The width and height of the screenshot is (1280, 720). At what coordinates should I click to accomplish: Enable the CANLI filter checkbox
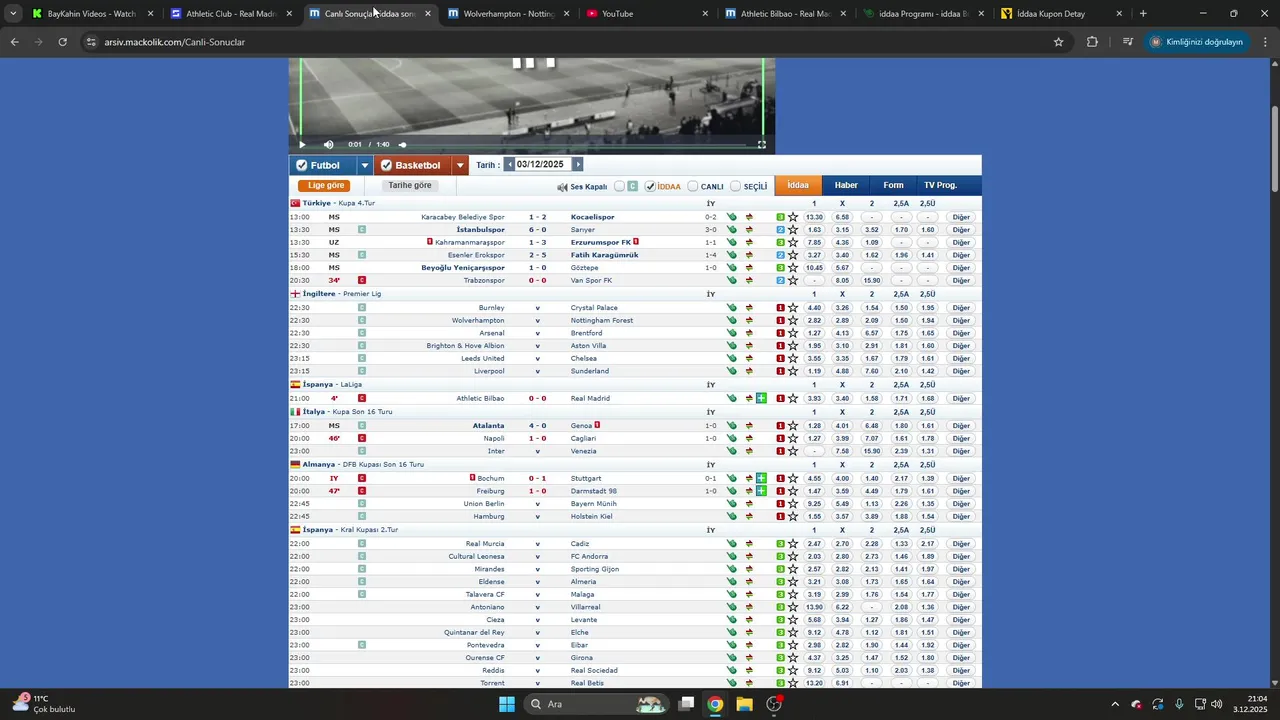click(x=693, y=186)
